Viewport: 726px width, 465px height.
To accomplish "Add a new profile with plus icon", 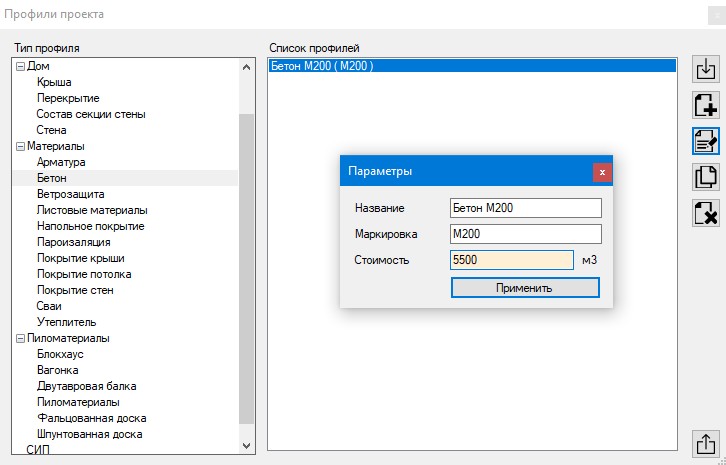I will pyautogui.click(x=706, y=105).
